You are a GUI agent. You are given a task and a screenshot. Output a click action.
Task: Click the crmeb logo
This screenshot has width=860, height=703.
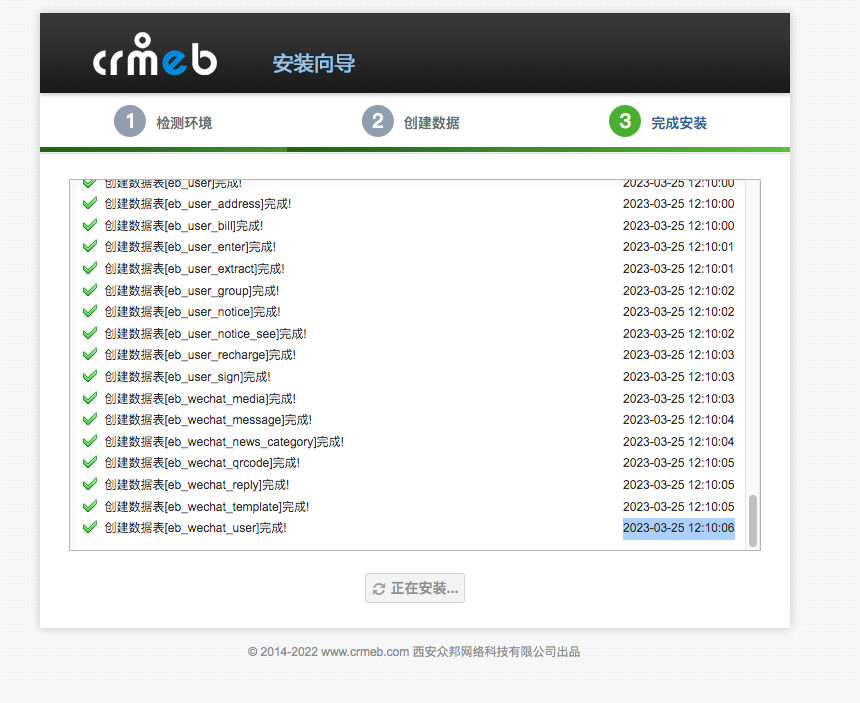[x=155, y=54]
